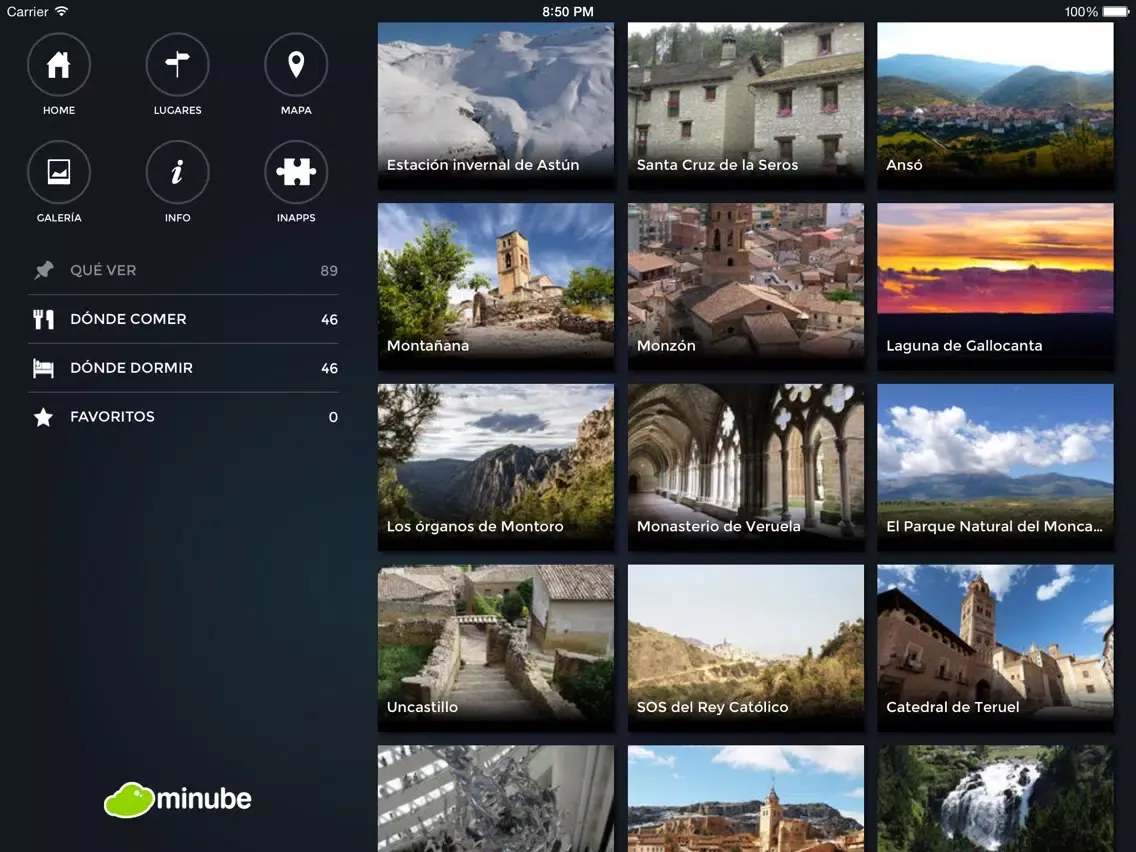This screenshot has height=852, width=1136.
Task: Open the Galería picture icon
Action: (x=59, y=172)
